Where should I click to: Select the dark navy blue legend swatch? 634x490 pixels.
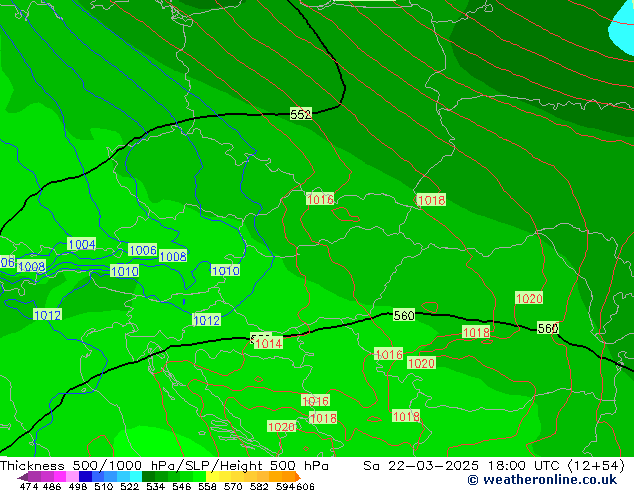(84, 476)
